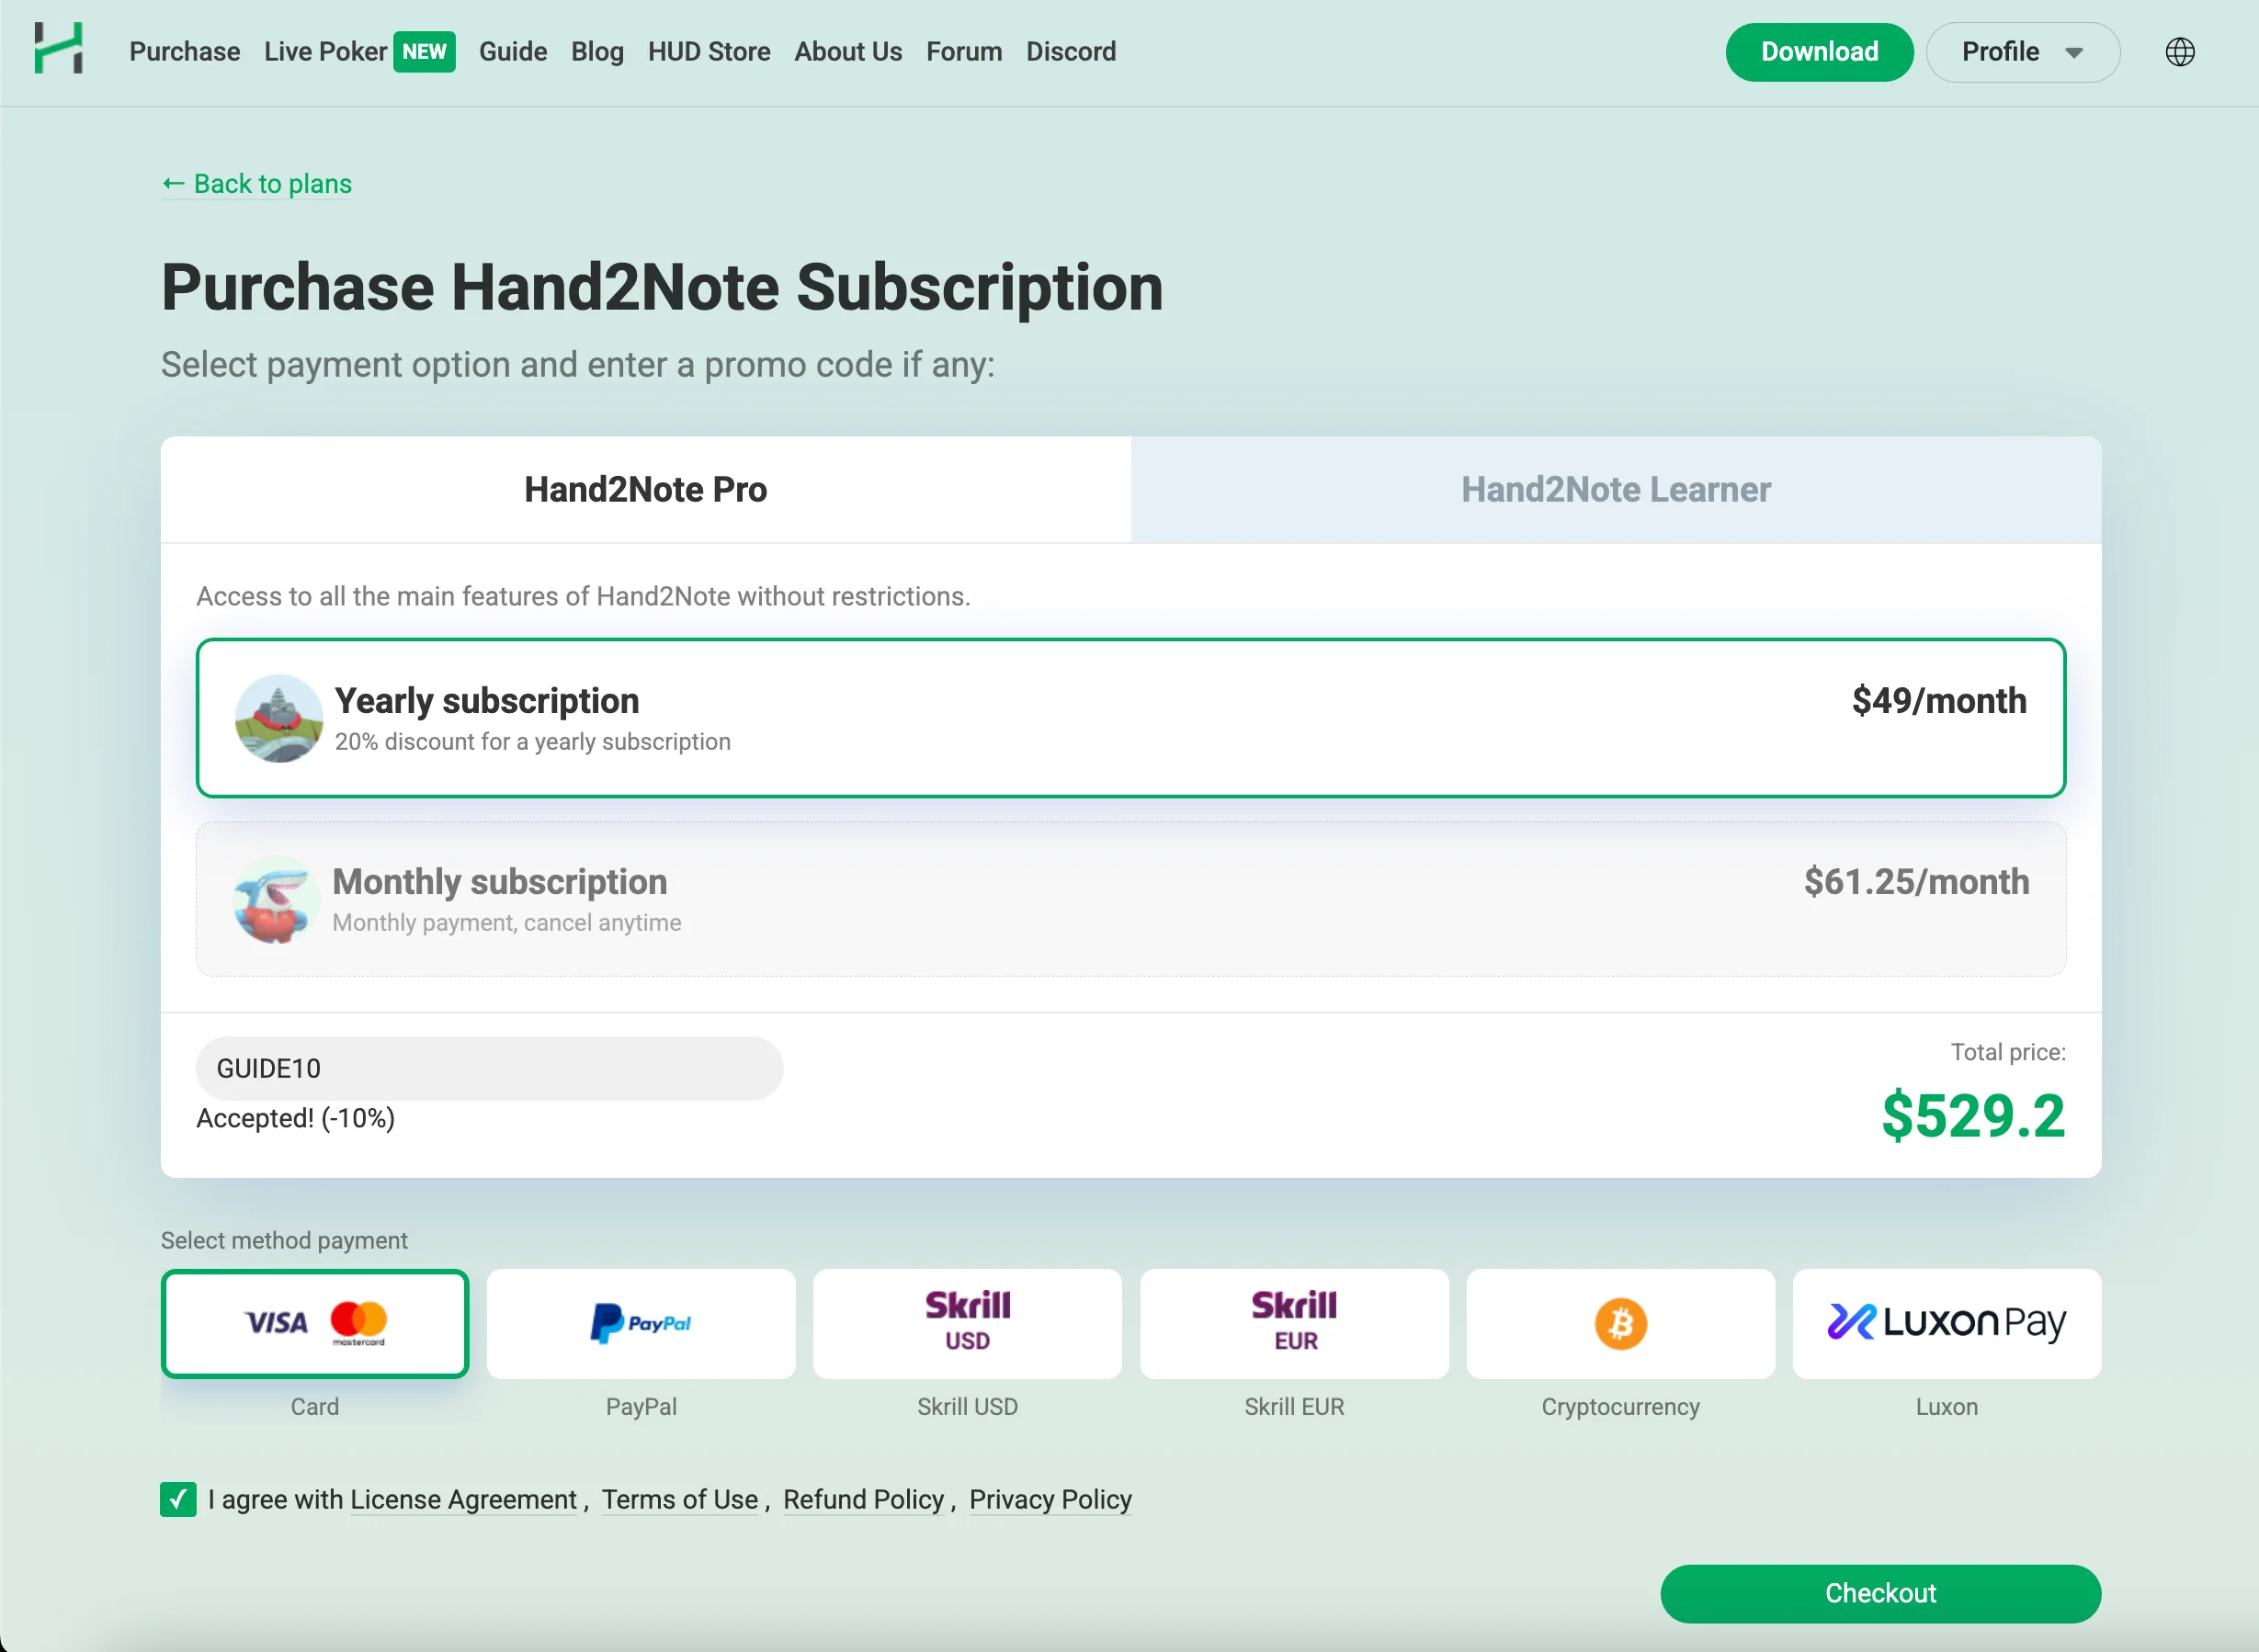Switch to the Hand2Note Learner tab
The width and height of the screenshot is (2259, 1652).
(x=1615, y=489)
